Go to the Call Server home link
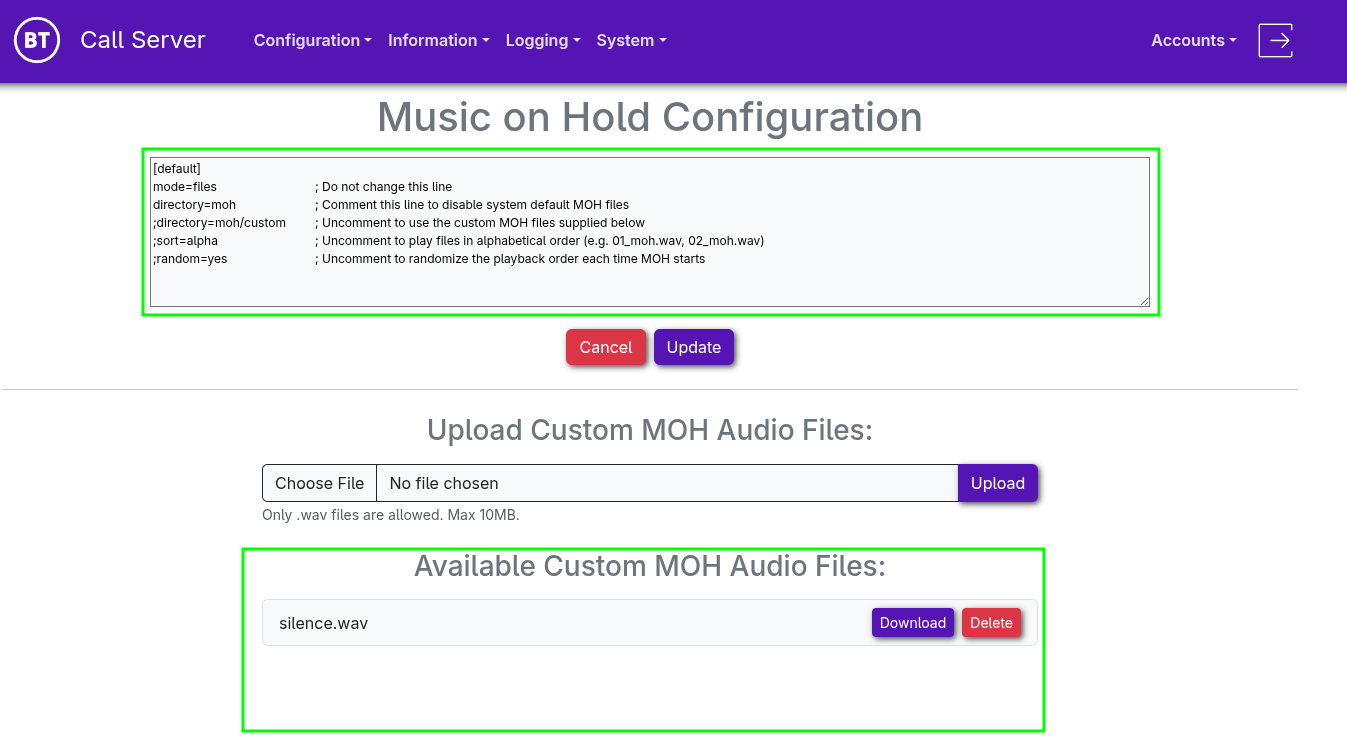Image resolution: width=1347 pixels, height=746 pixels. click(x=143, y=40)
